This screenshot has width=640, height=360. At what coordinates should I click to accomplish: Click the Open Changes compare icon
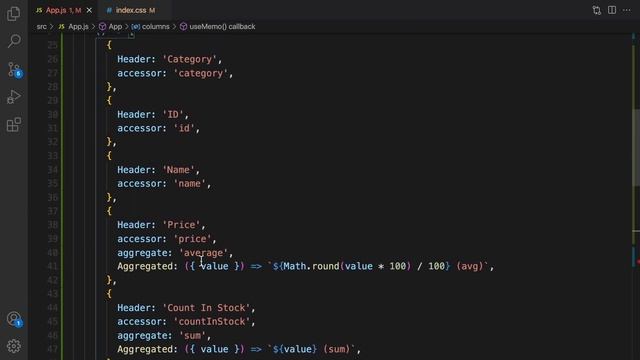click(x=596, y=10)
